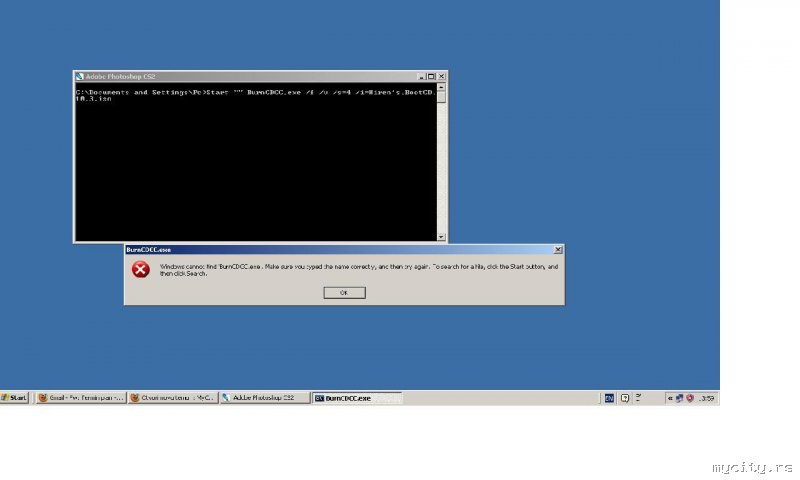Viewport: 800px width, 480px height.
Task: Open the command window's system menu icon
Action: 80,77
